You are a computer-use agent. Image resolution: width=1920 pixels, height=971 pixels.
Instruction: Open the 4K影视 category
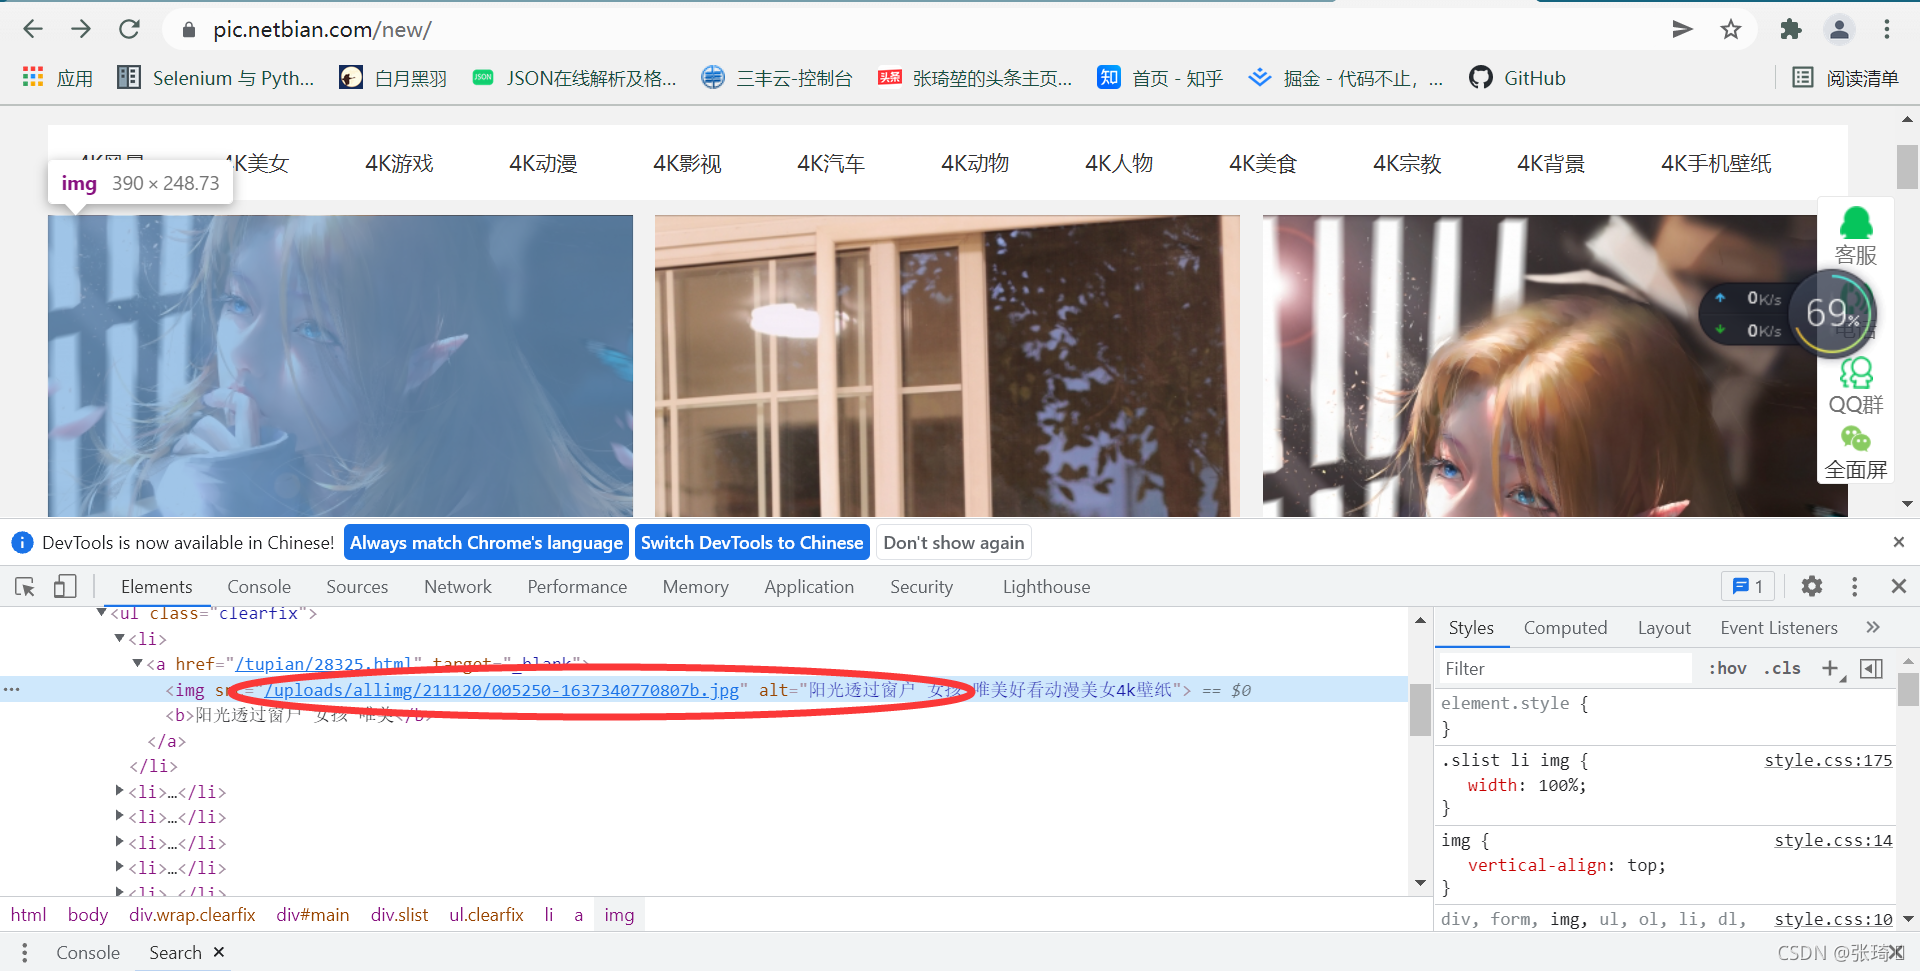[687, 163]
